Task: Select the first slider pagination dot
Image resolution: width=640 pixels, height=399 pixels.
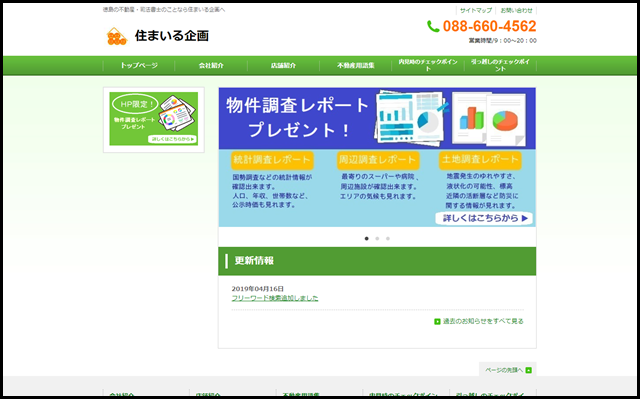Action: pos(367,239)
